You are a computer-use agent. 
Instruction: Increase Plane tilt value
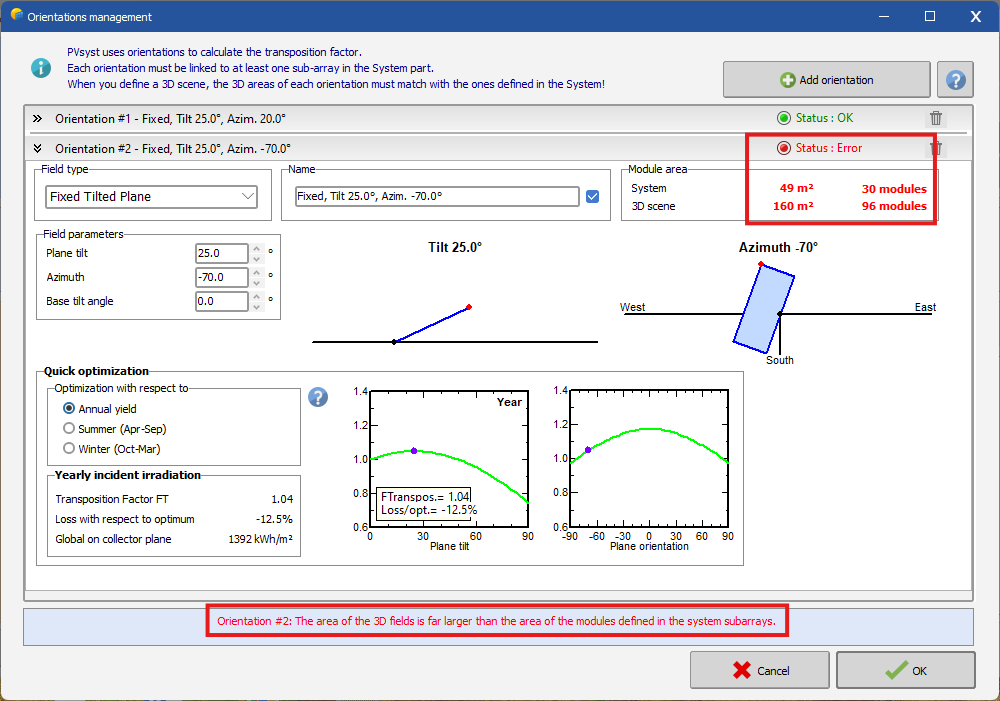pos(256,249)
